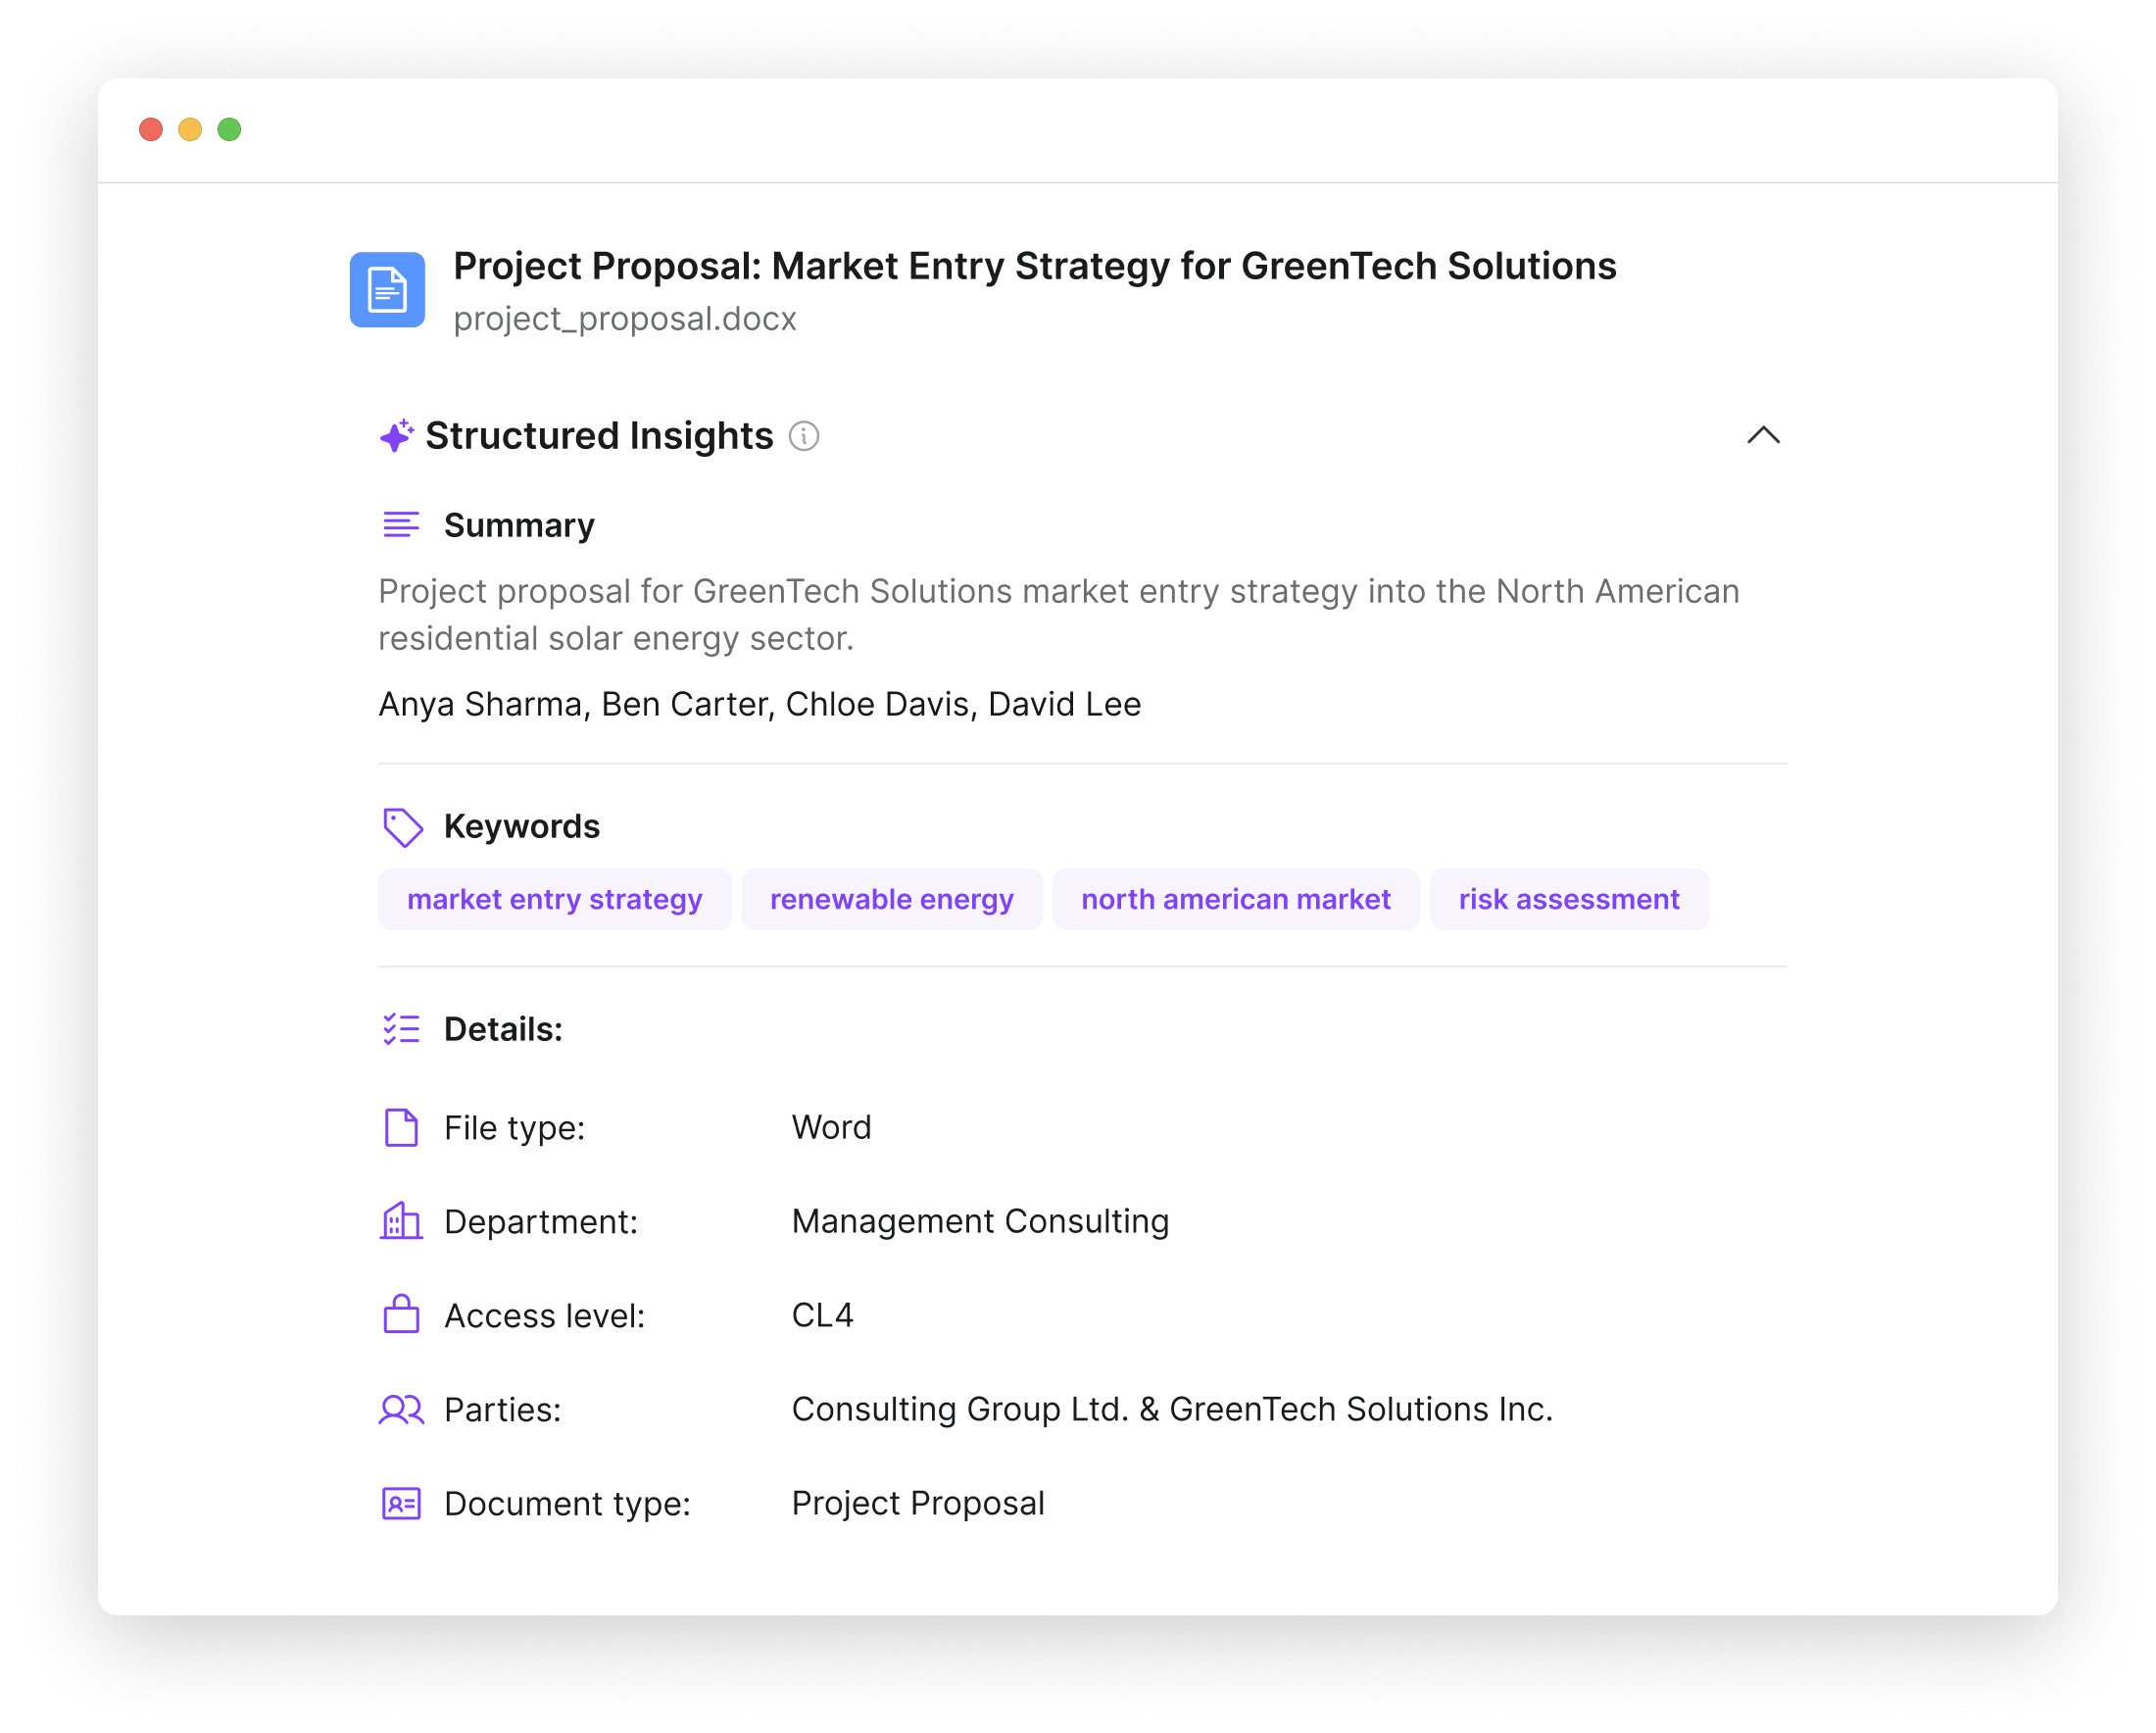Image resolution: width=2156 pixels, height=1733 pixels.
Task: Click the Document type badge icon
Action: (x=402, y=1503)
